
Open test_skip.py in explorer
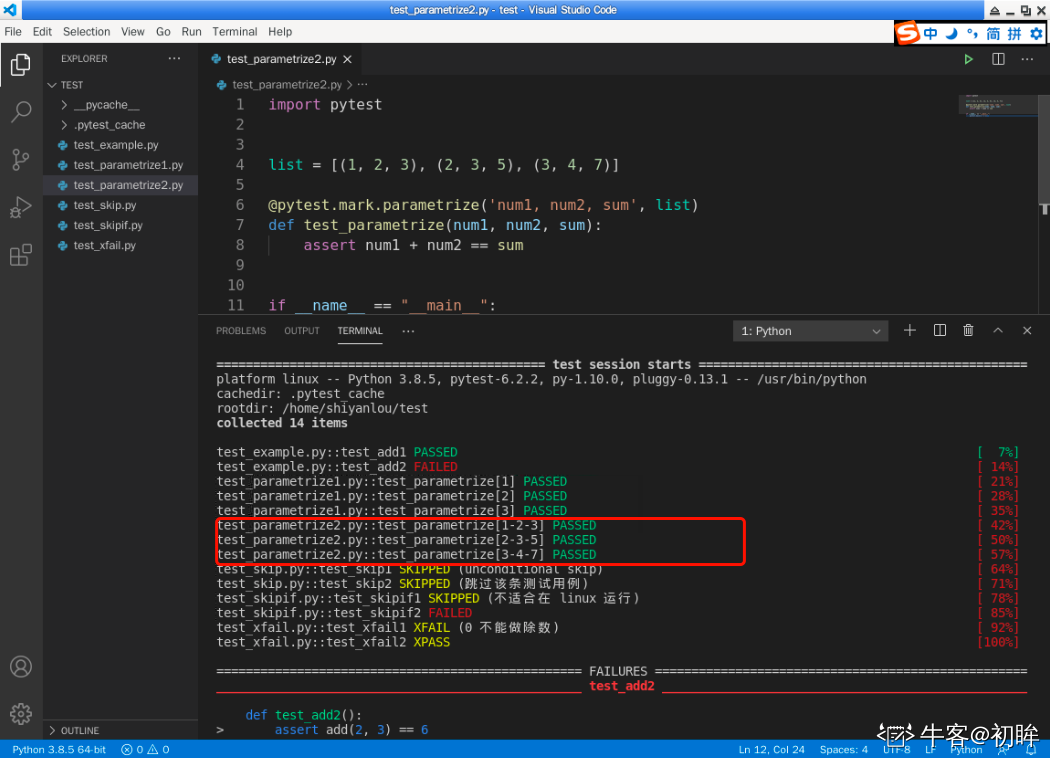coord(105,206)
